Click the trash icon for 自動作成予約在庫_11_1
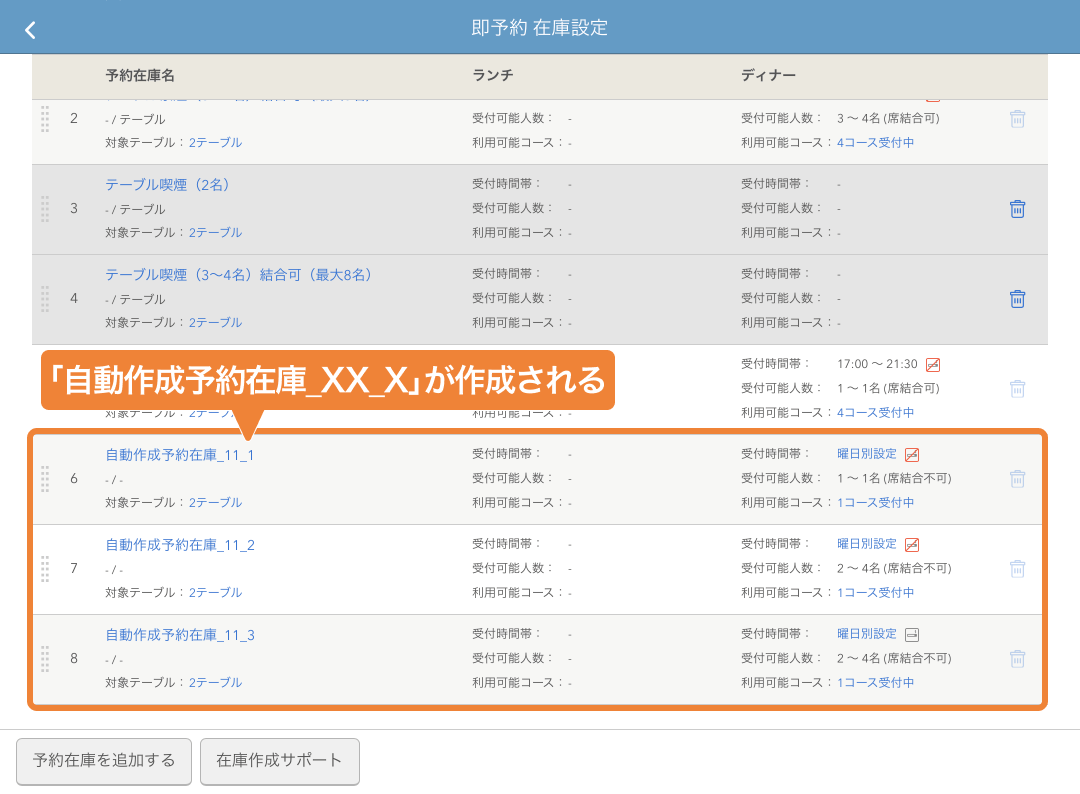The height and width of the screenshot is (794, 1080). point(1017,478)
